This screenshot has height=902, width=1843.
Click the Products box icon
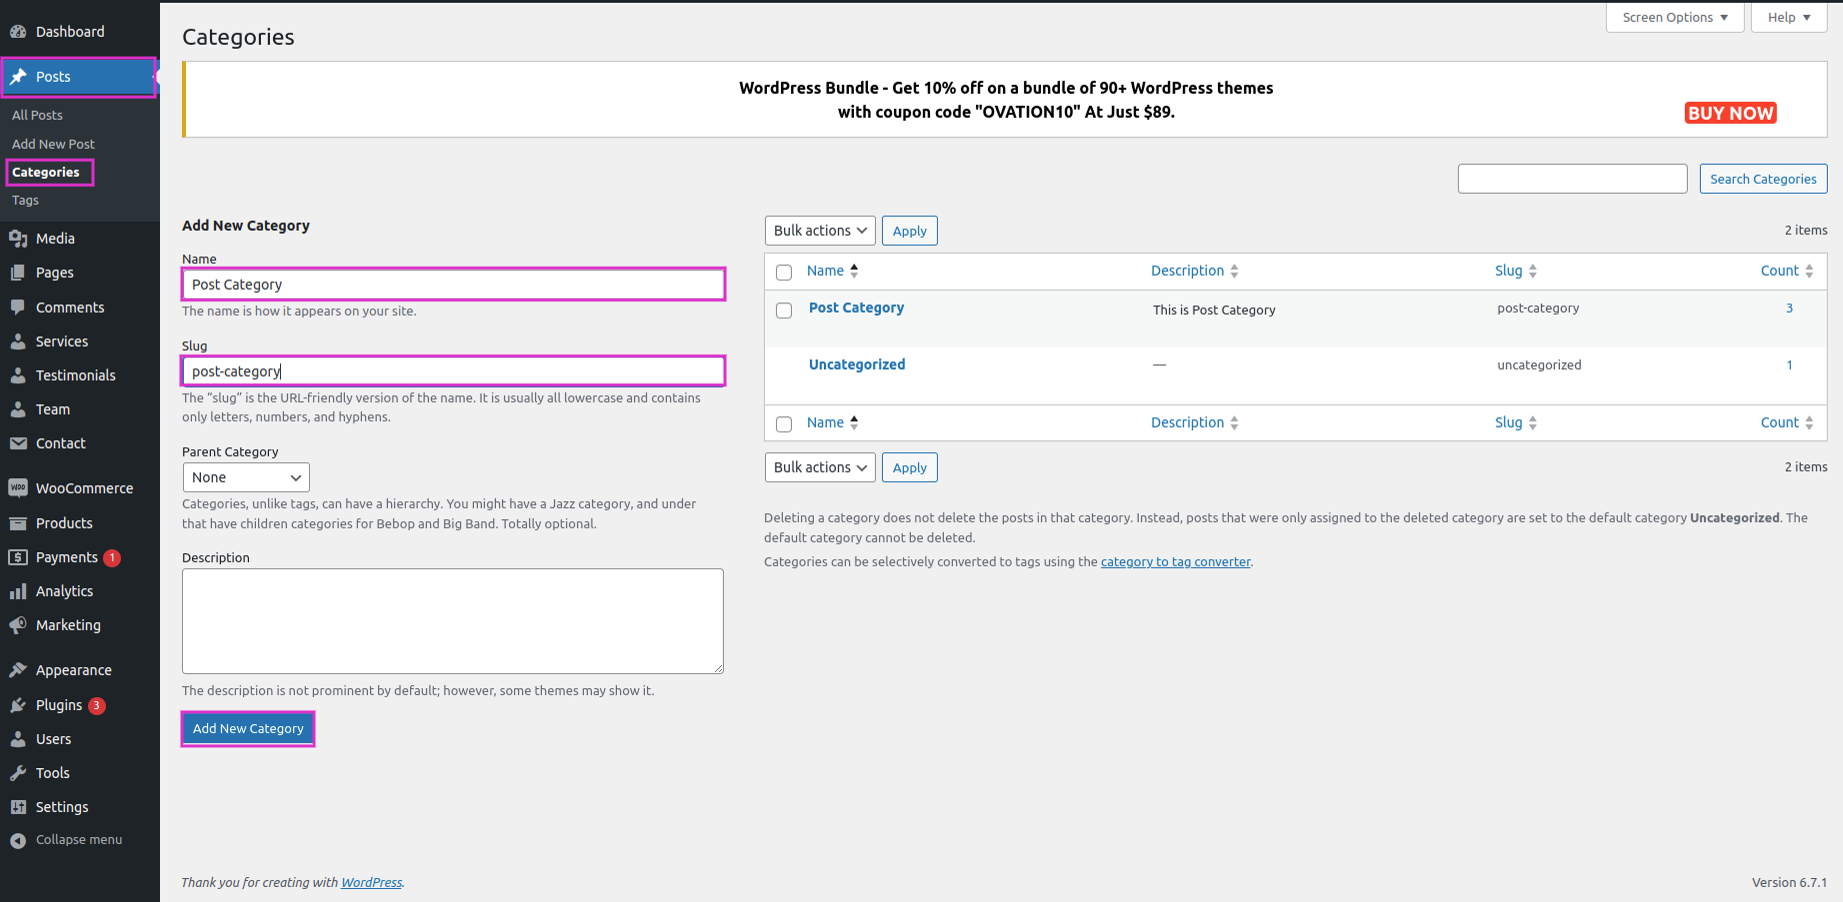(18, 524)
